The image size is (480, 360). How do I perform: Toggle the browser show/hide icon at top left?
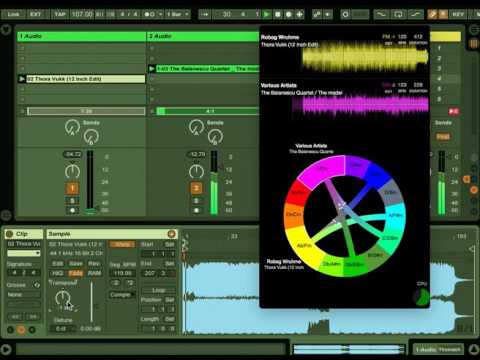click(x=6, y=30)
